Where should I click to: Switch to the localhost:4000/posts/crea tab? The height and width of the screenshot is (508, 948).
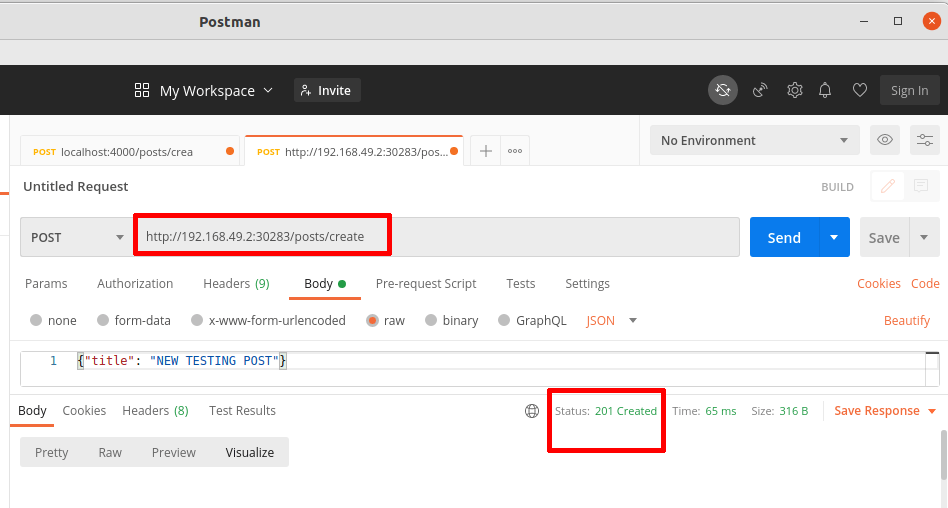coord(130,151)
